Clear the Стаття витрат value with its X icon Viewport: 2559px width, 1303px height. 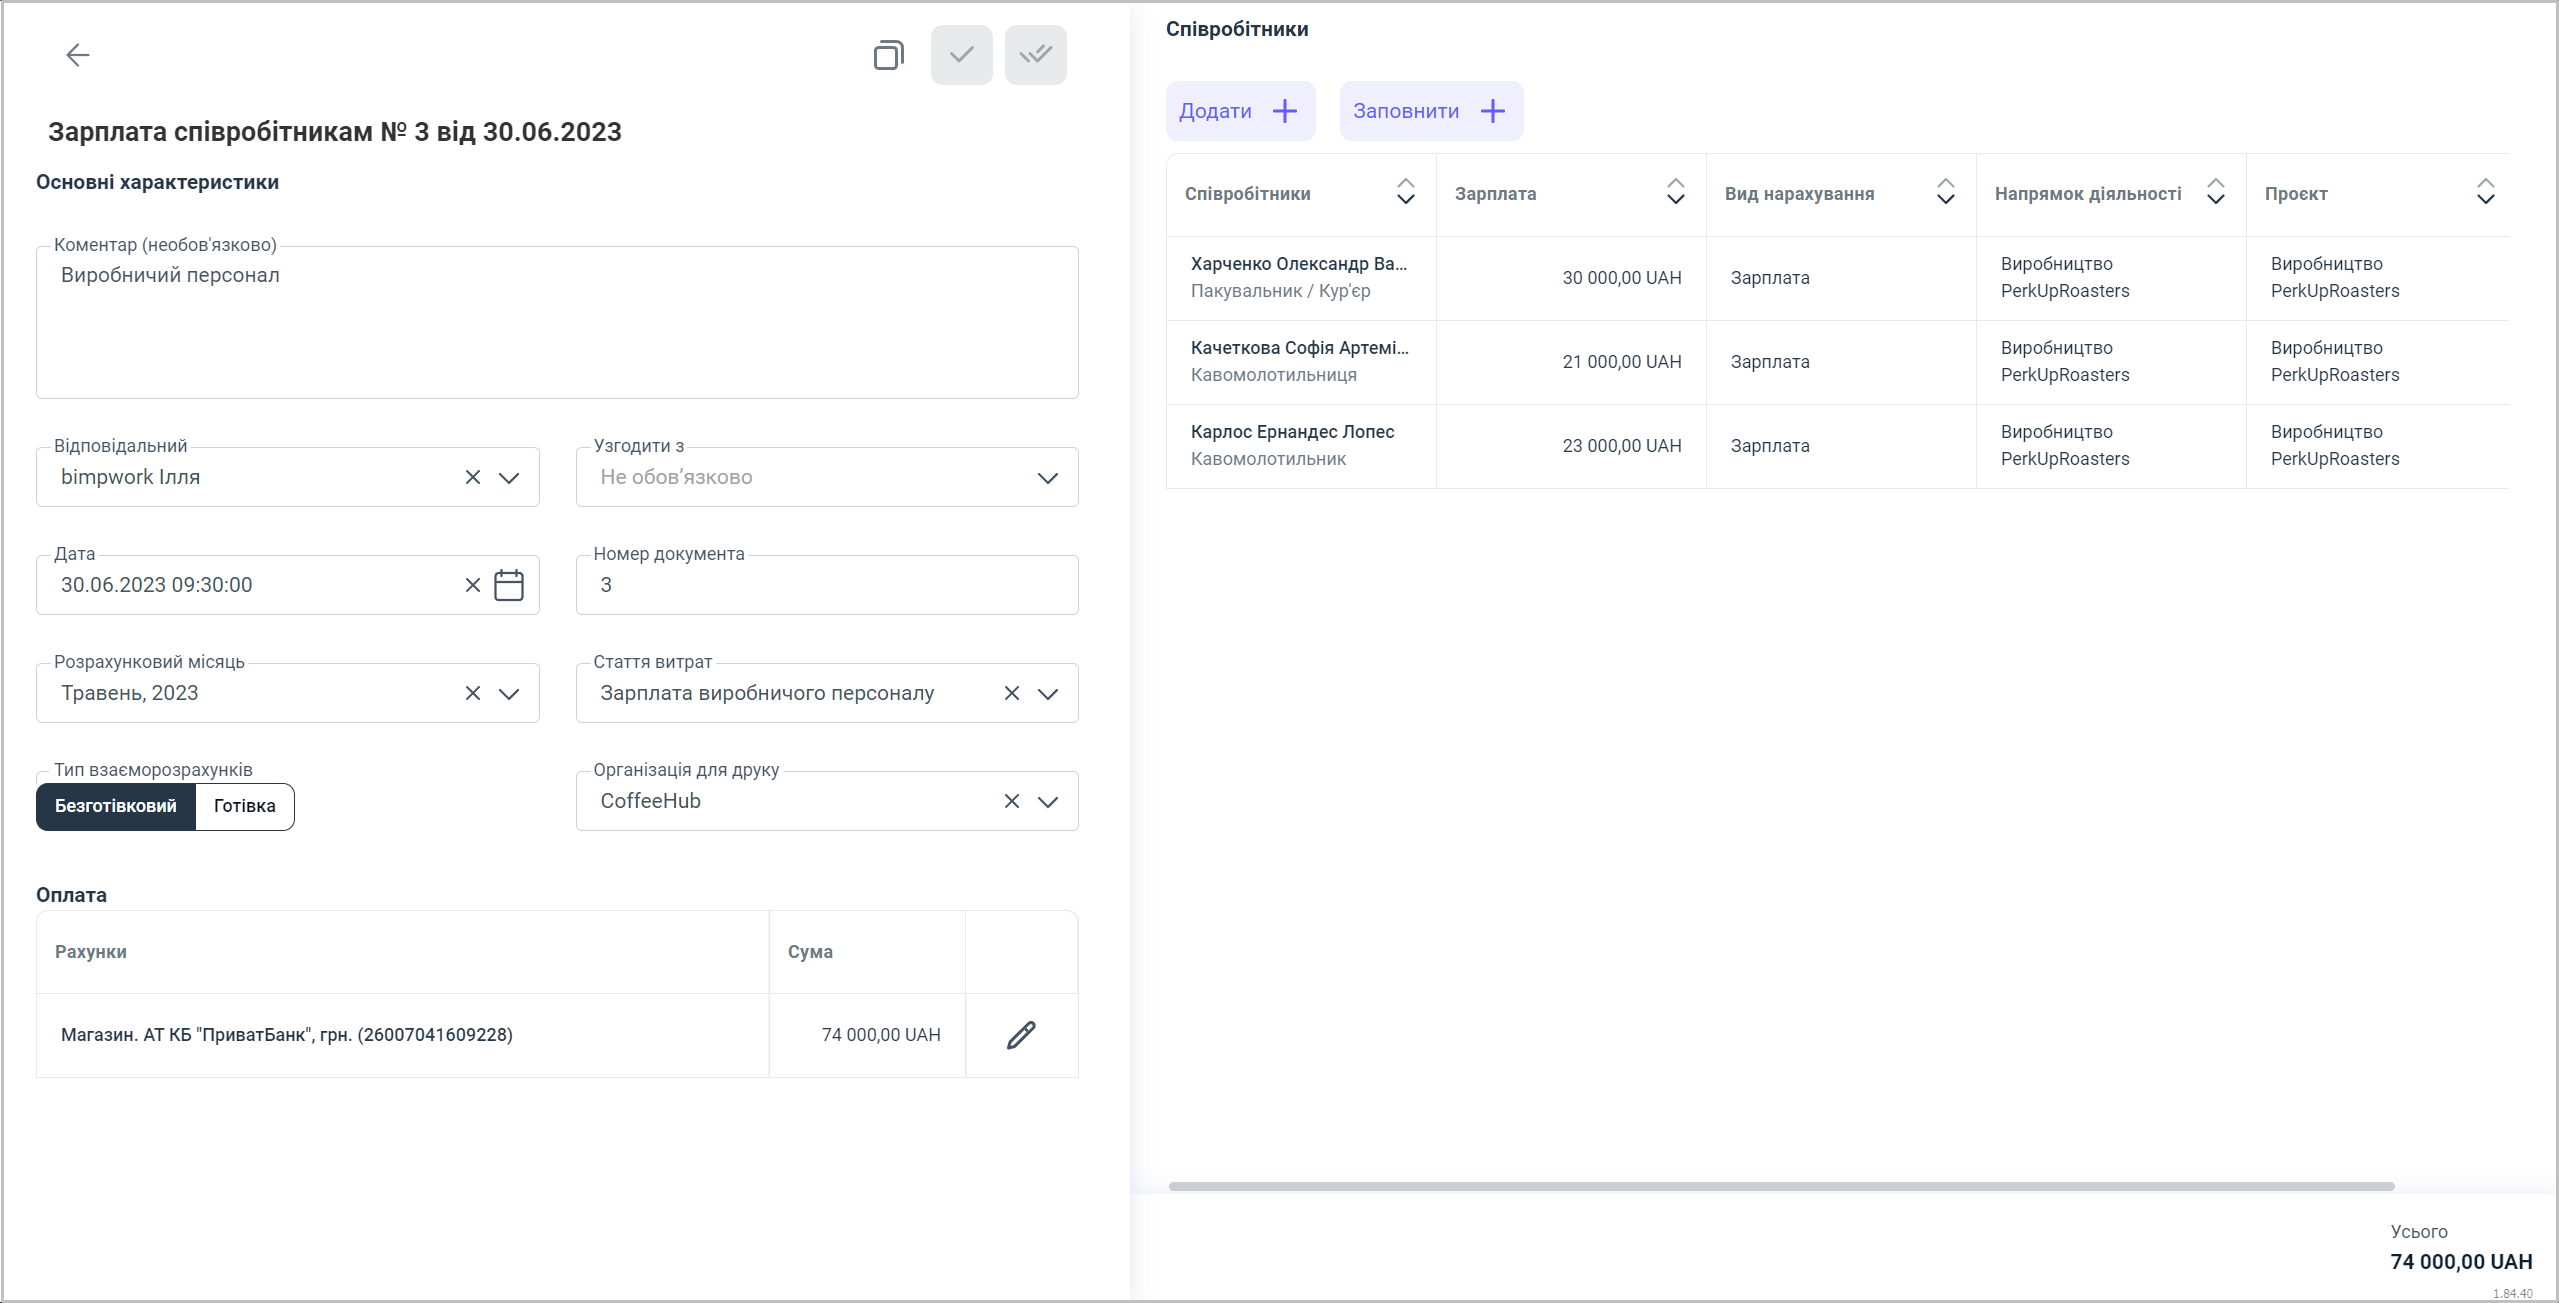pyautogui.click(x=1012, y=693)
